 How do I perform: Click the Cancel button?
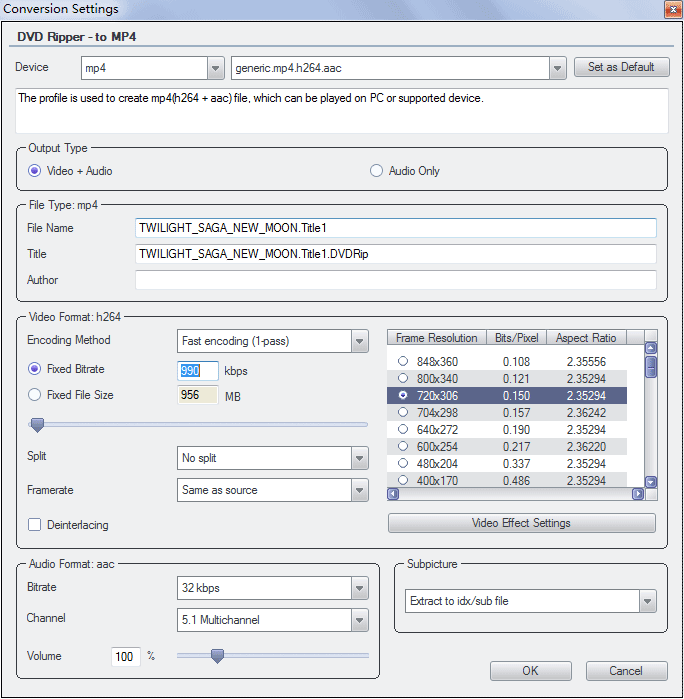(x=626, y=671)
